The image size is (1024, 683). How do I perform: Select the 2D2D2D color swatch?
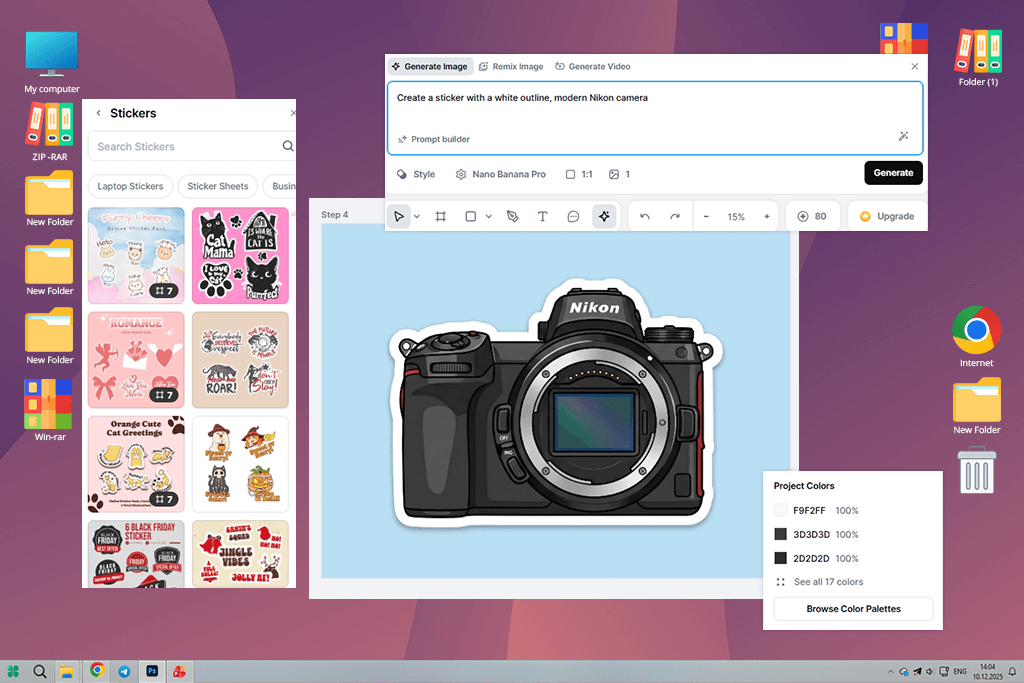[780, 558]
